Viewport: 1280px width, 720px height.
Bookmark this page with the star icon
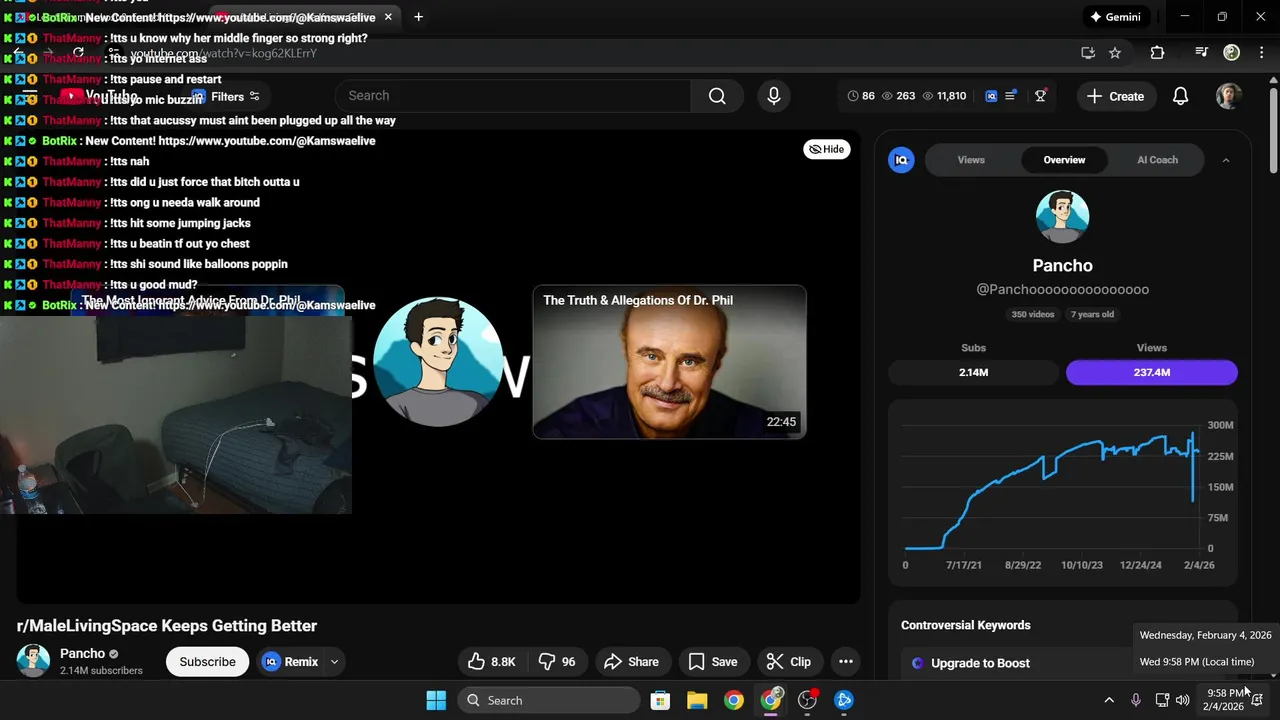(x=1115, y=53)
